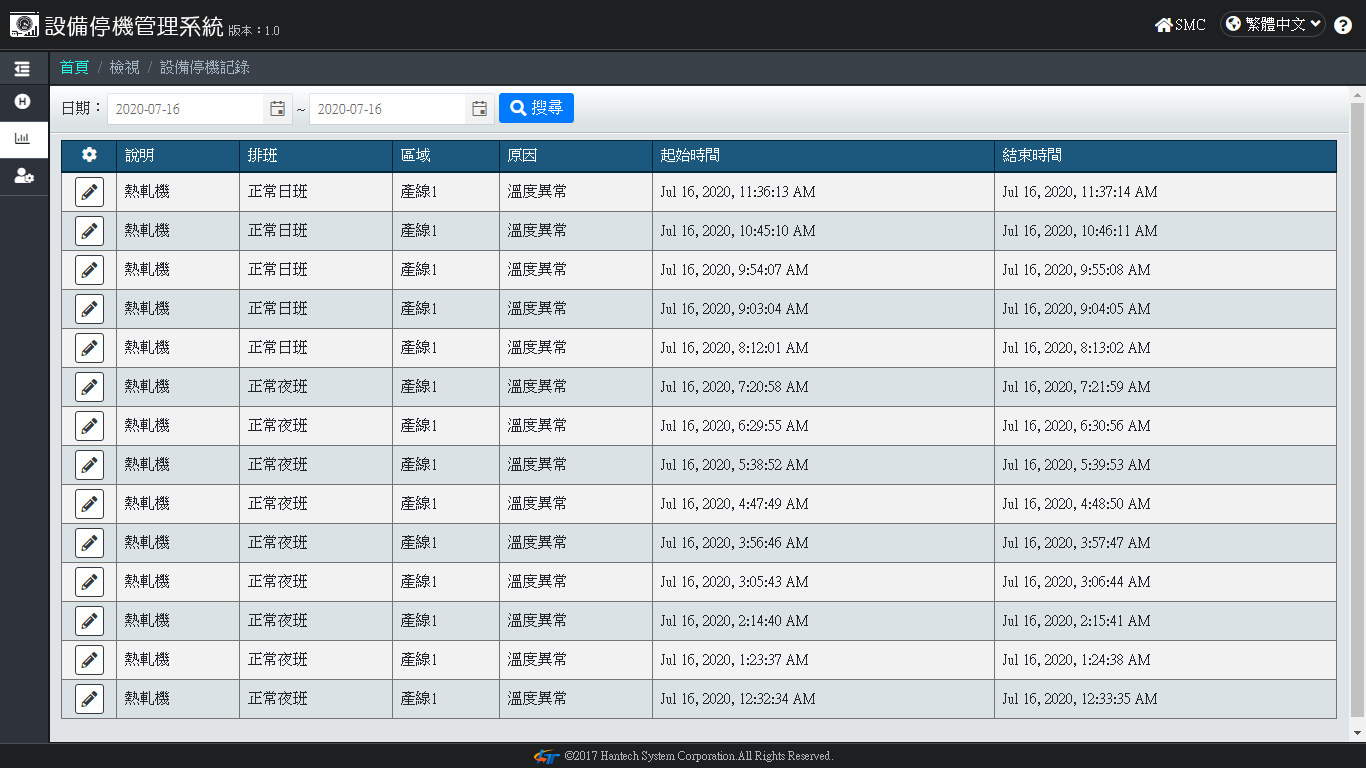The width and height of the screenshot is (1366, 768).
Task: Open the start date calendar picker
Action: point(278,109)
